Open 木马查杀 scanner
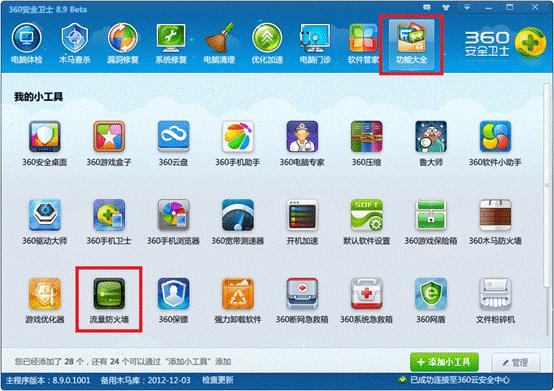554x391 pixels. [75, 43]
